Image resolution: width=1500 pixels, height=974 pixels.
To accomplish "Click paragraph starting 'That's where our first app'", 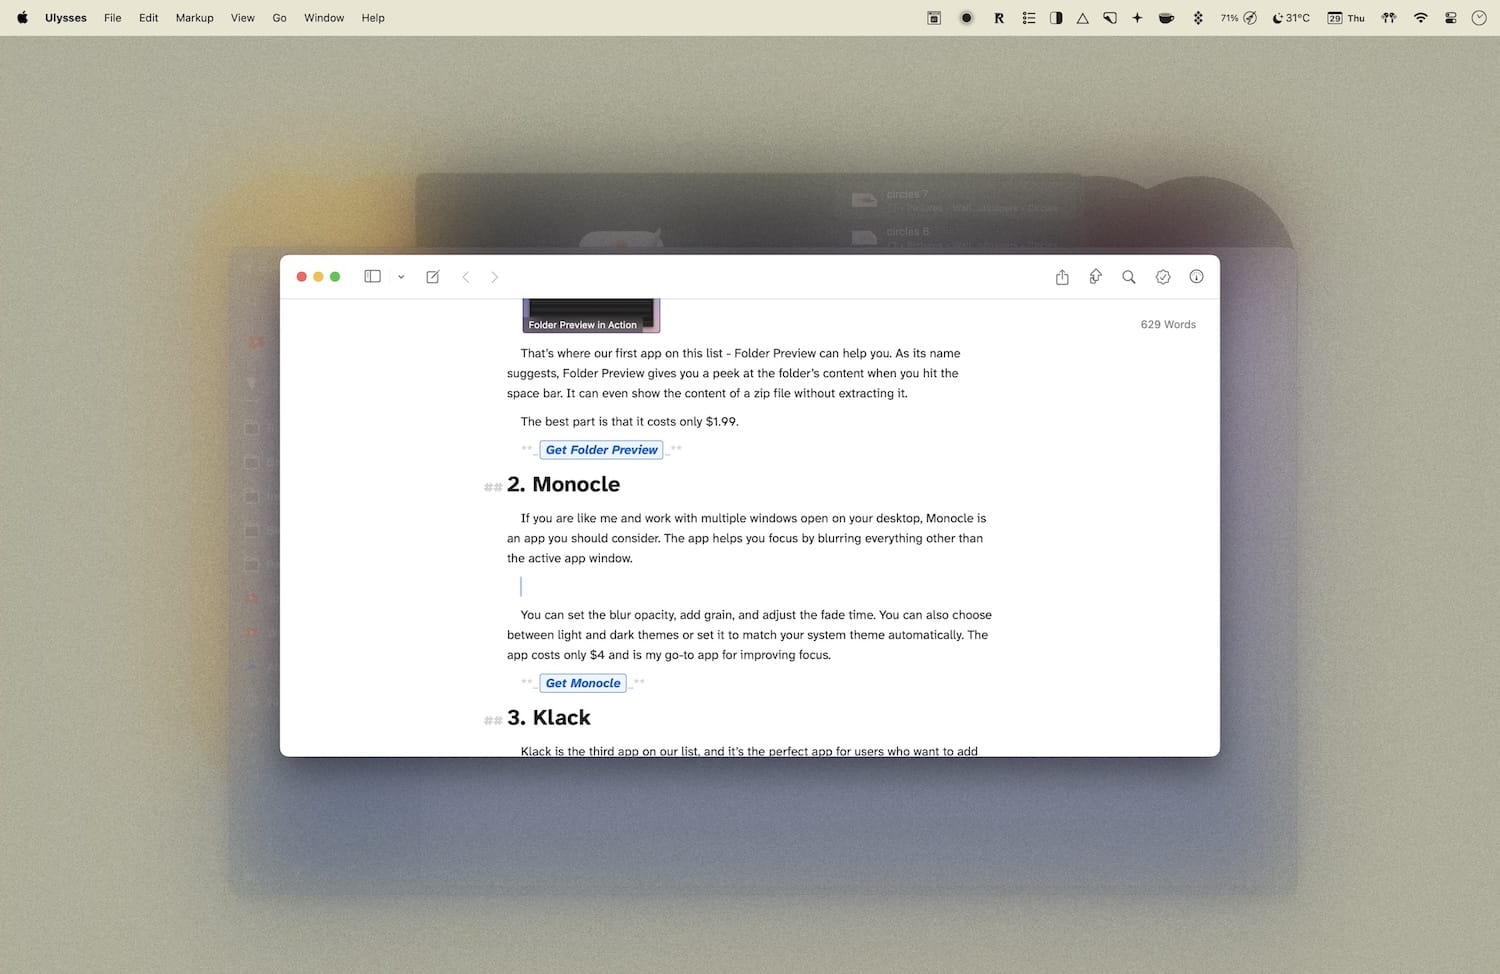I will pyautogui.click(x=734, y=373).
